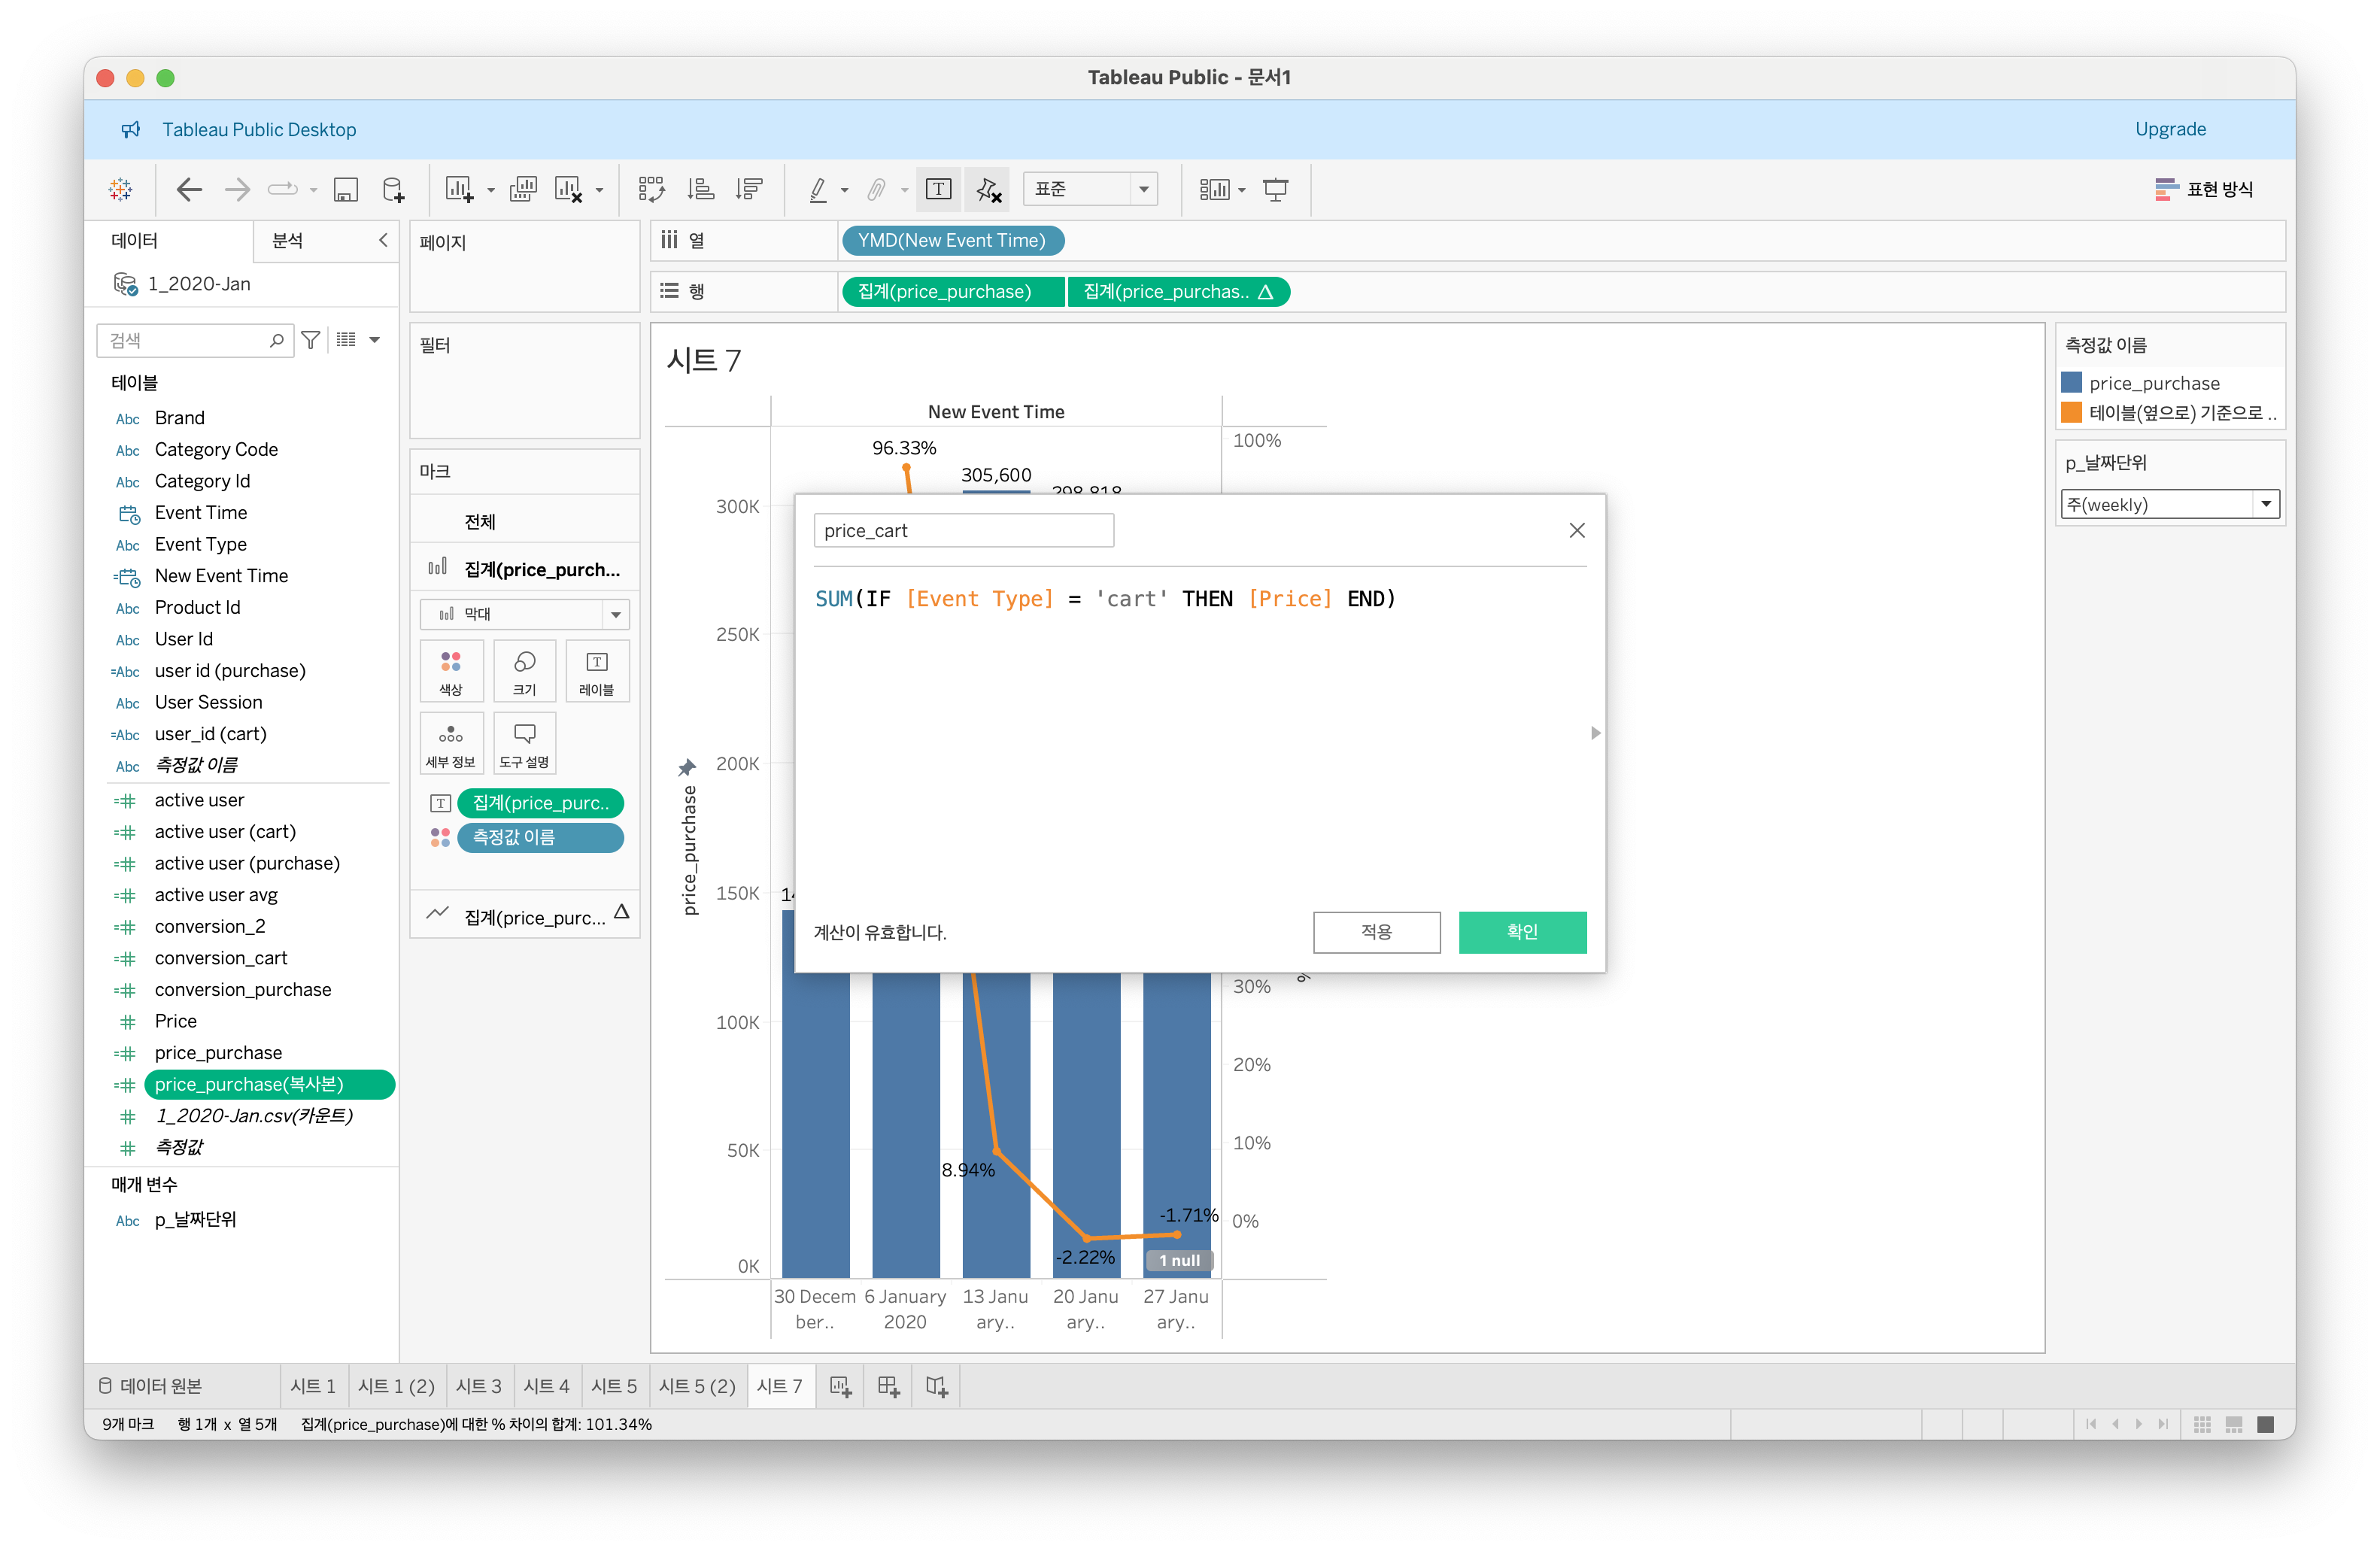
Task: Click the sort ascending toolbar icon
Action: tap(701, 189)
